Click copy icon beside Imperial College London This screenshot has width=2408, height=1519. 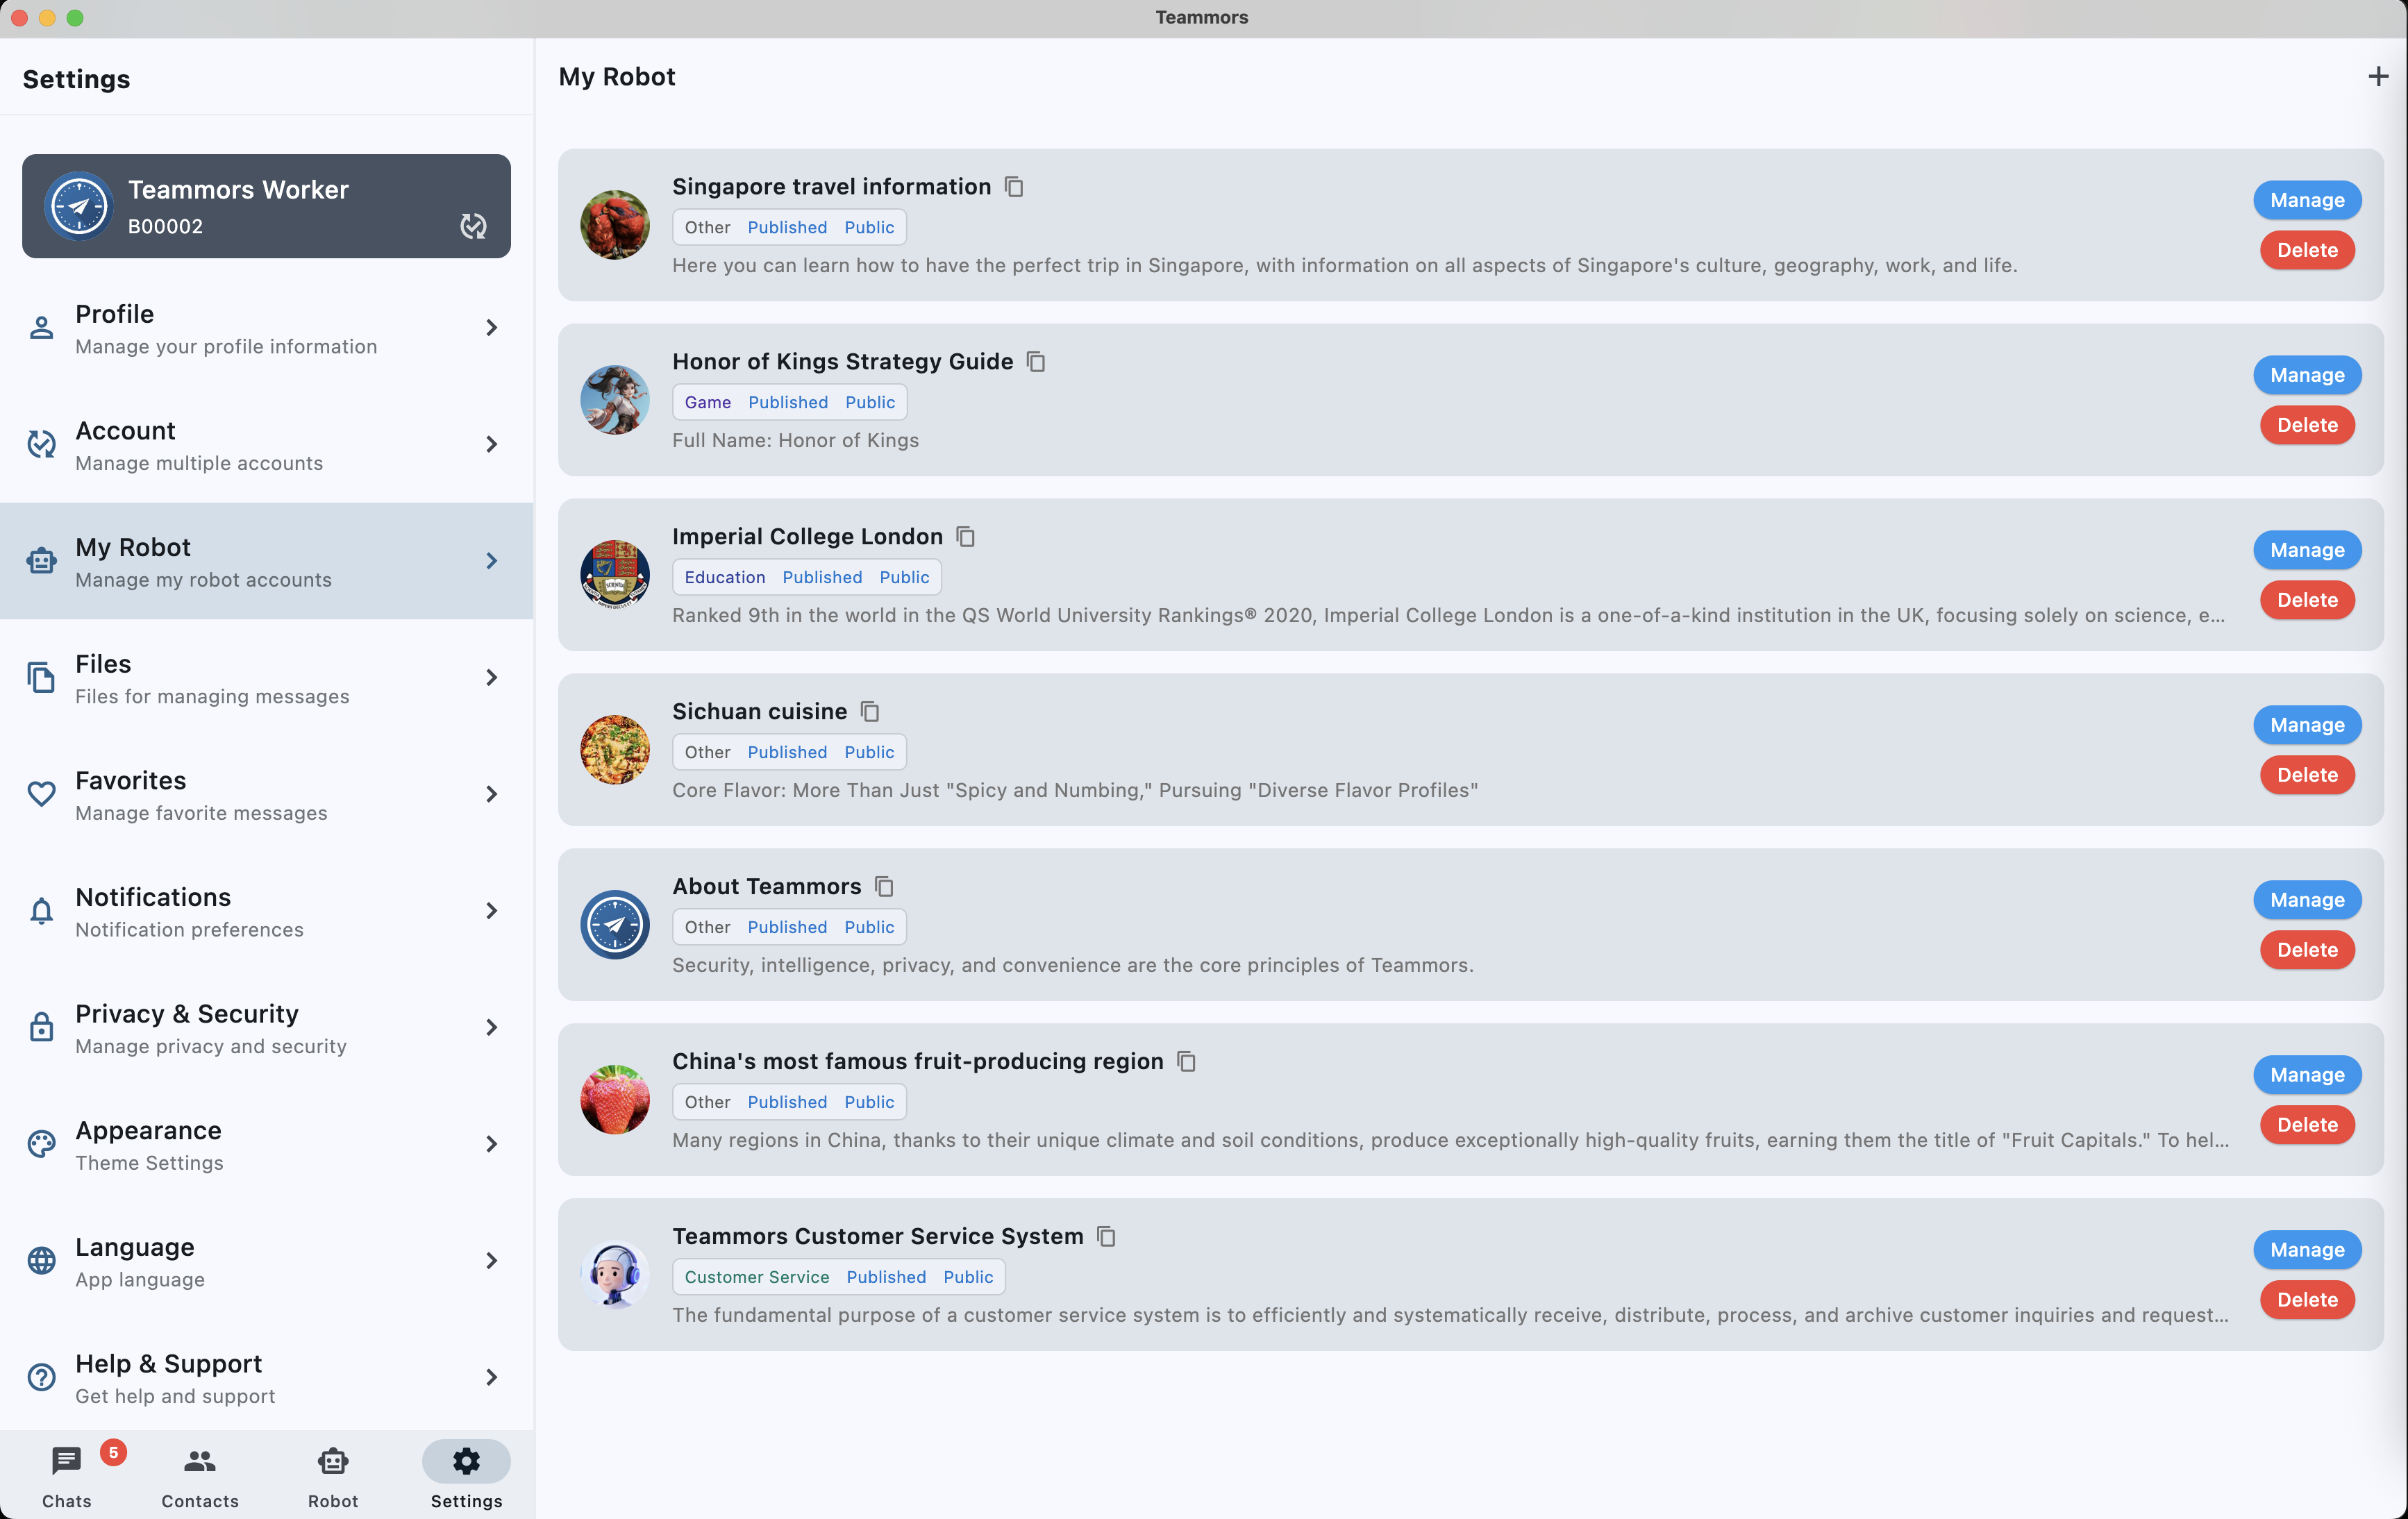click(965, 537)
